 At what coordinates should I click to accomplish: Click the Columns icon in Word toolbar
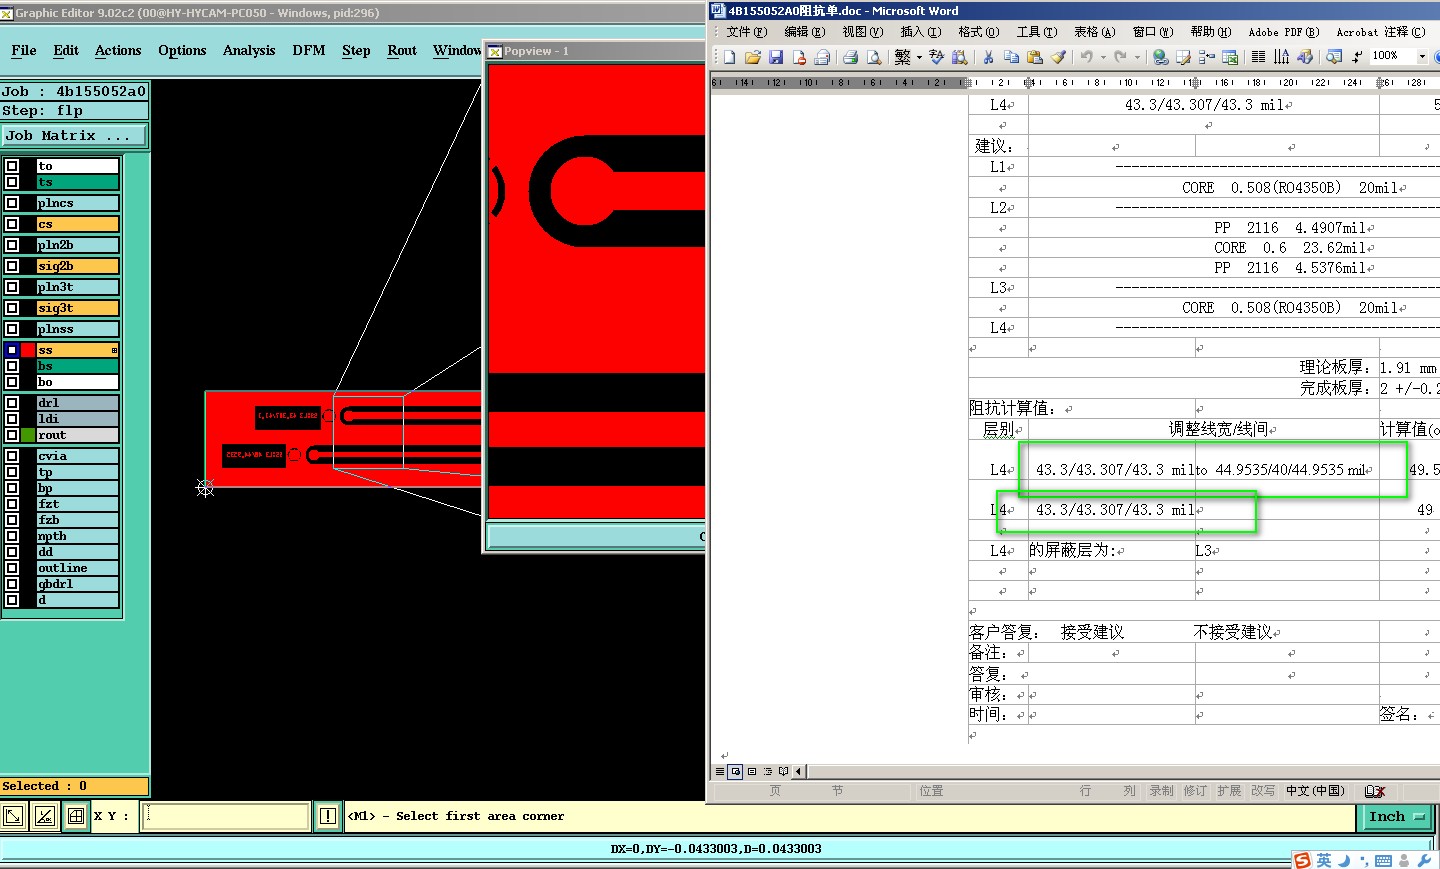1258,57
